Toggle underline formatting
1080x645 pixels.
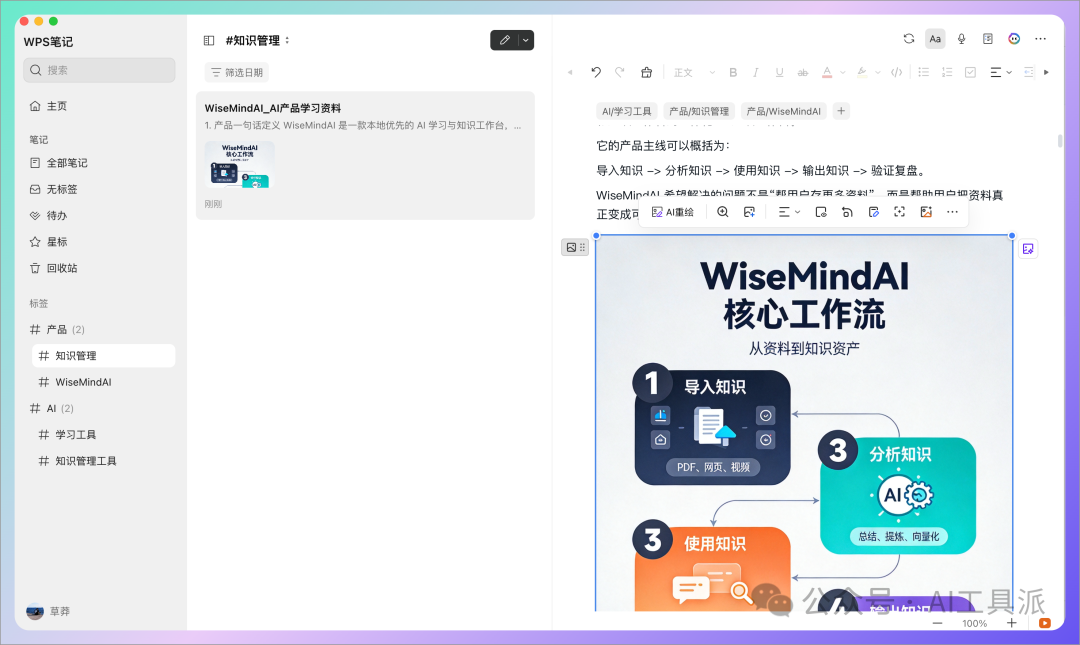click(x=779, y=72)
